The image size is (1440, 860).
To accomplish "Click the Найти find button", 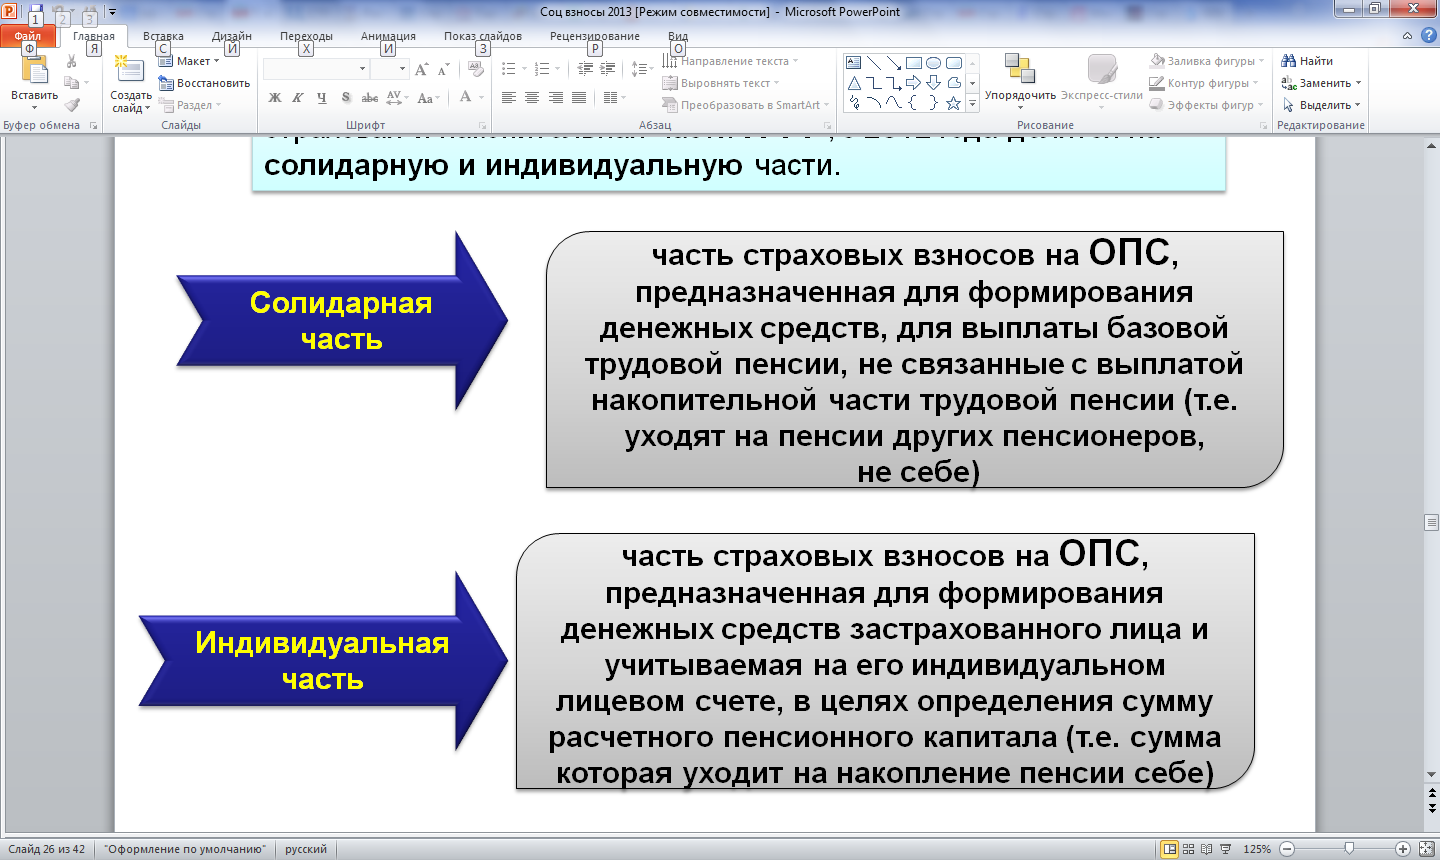I will coord(1307,61).
